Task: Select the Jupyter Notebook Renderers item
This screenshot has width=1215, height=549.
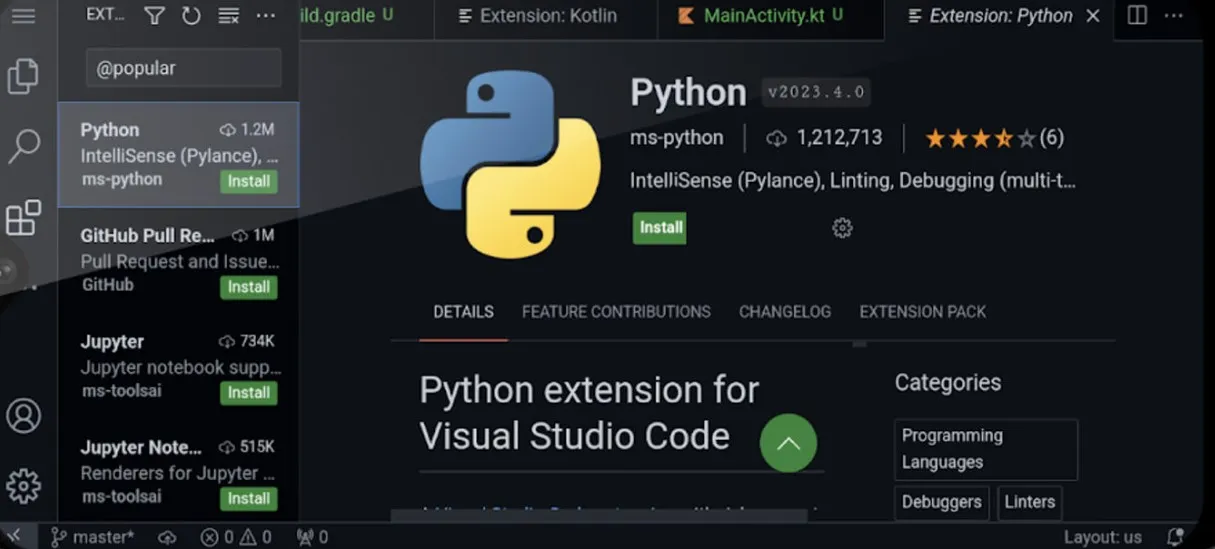Action: click(x=179, y=471)
